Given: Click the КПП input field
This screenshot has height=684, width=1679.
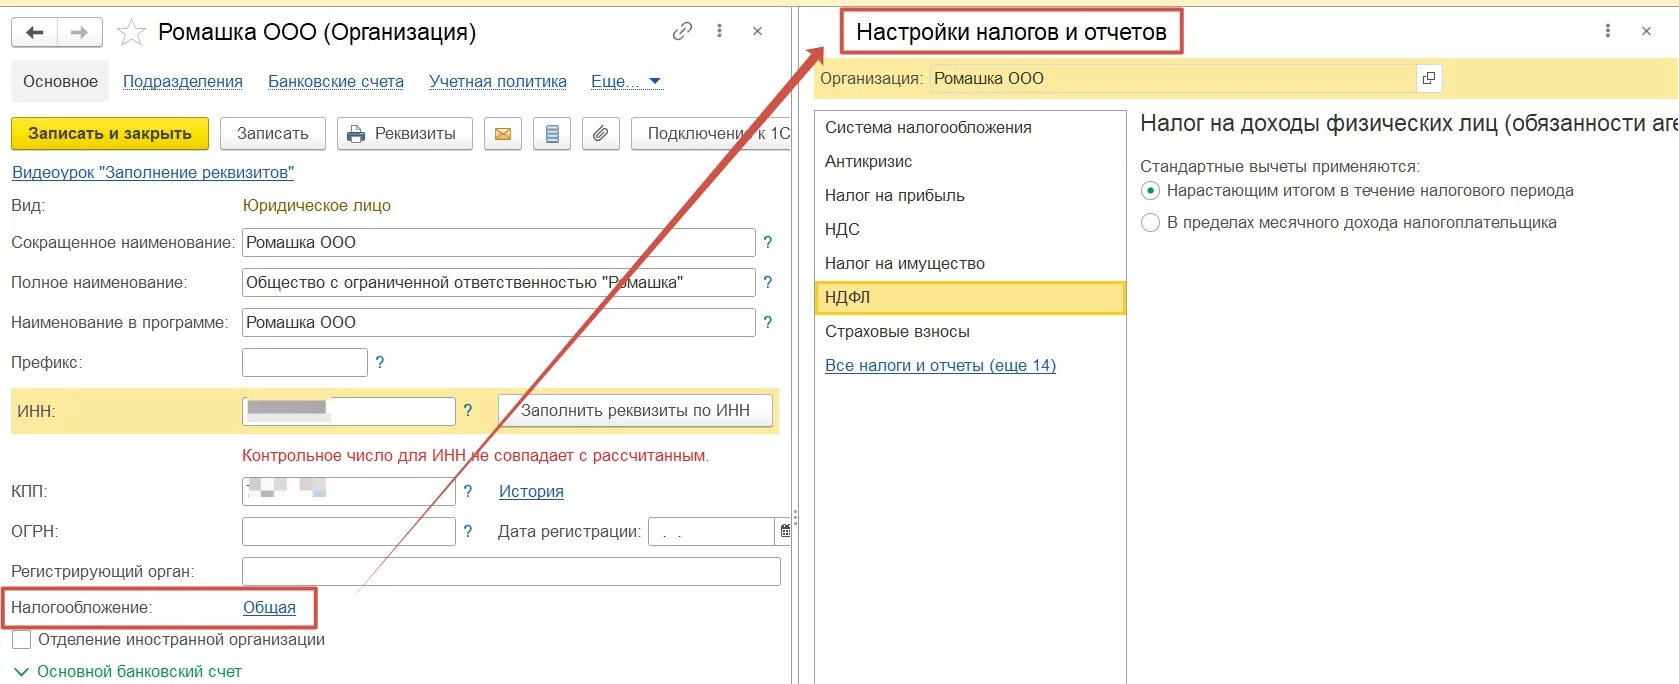Looking at the screenshot, I should 349,491.
